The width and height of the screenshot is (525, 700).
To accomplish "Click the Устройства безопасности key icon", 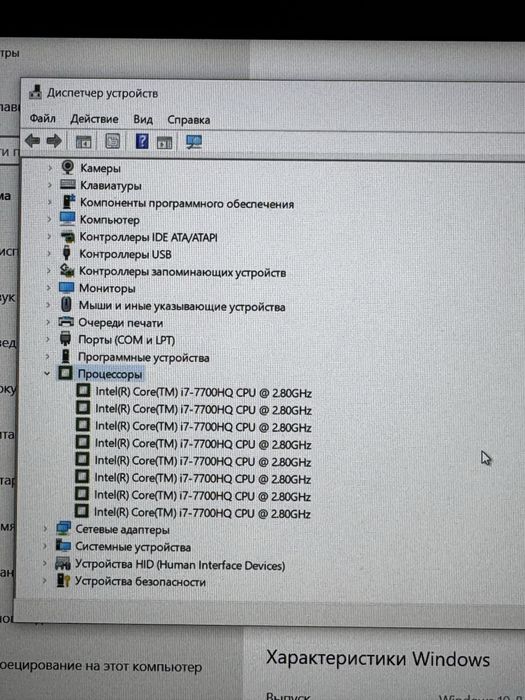I will click(62, 580).
